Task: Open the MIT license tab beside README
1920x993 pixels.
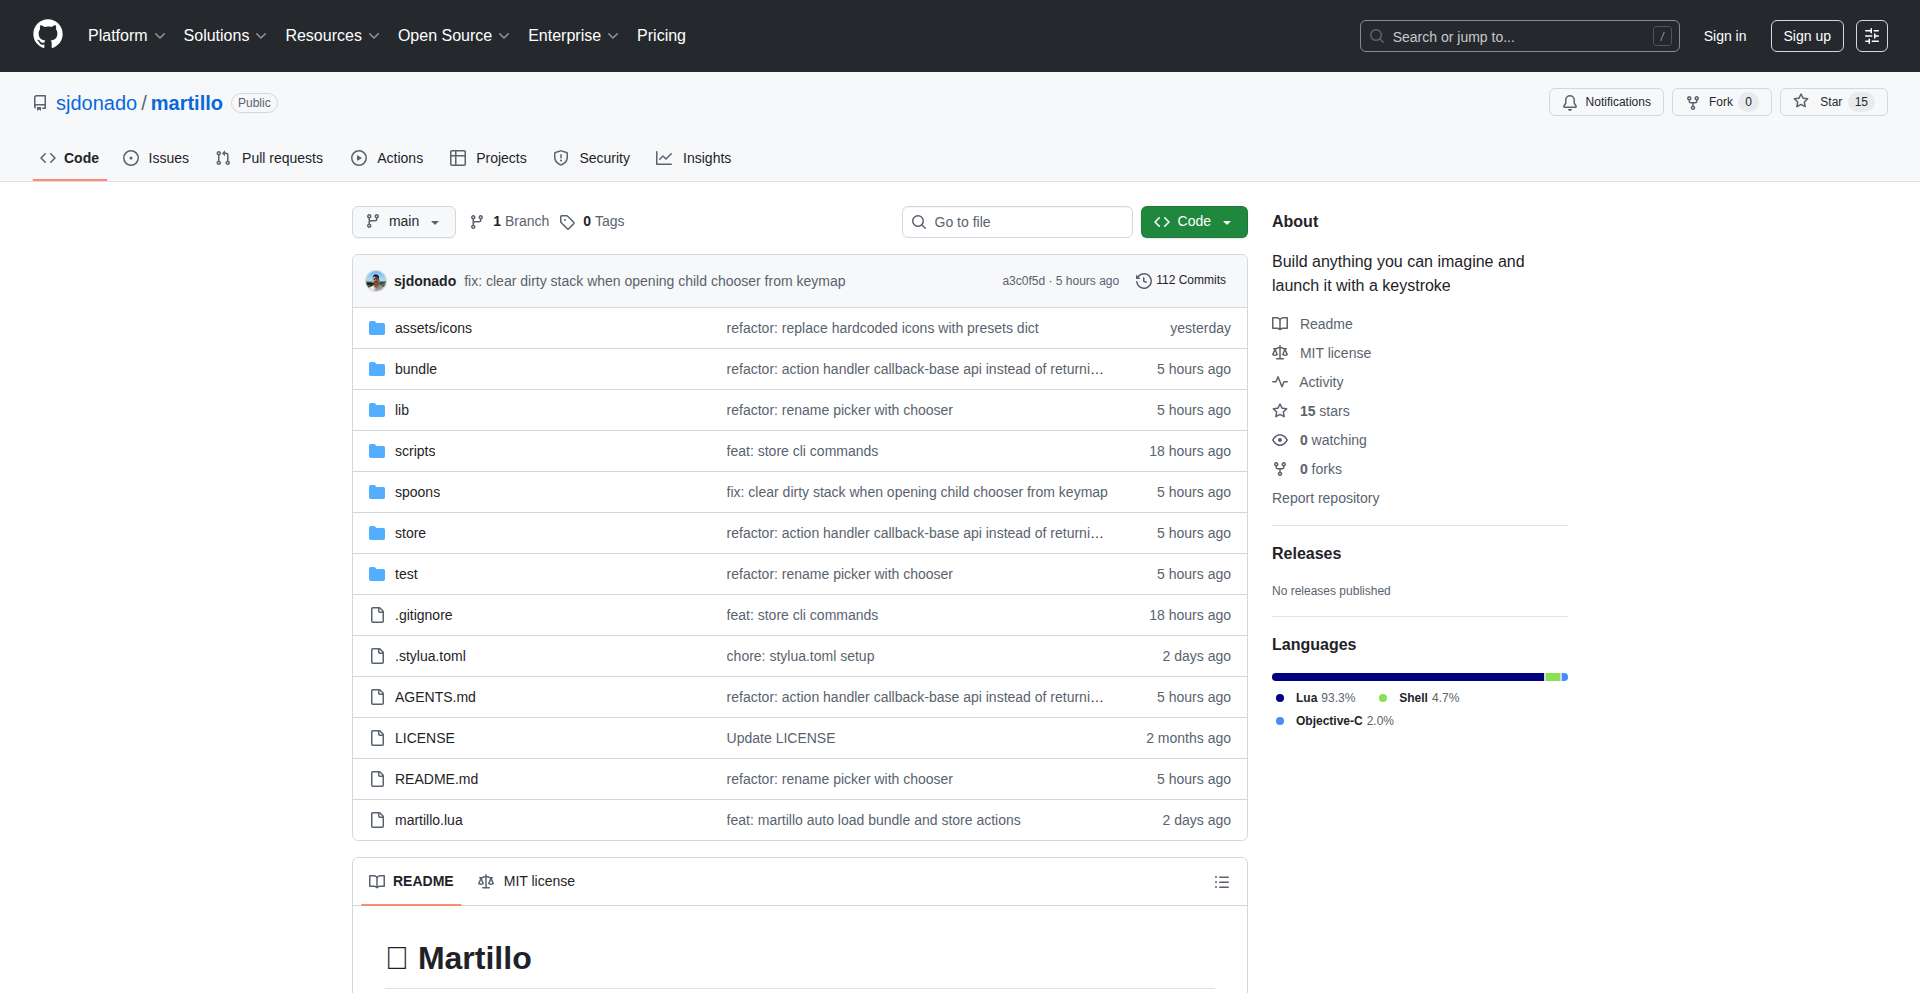Action: point(527,881)
